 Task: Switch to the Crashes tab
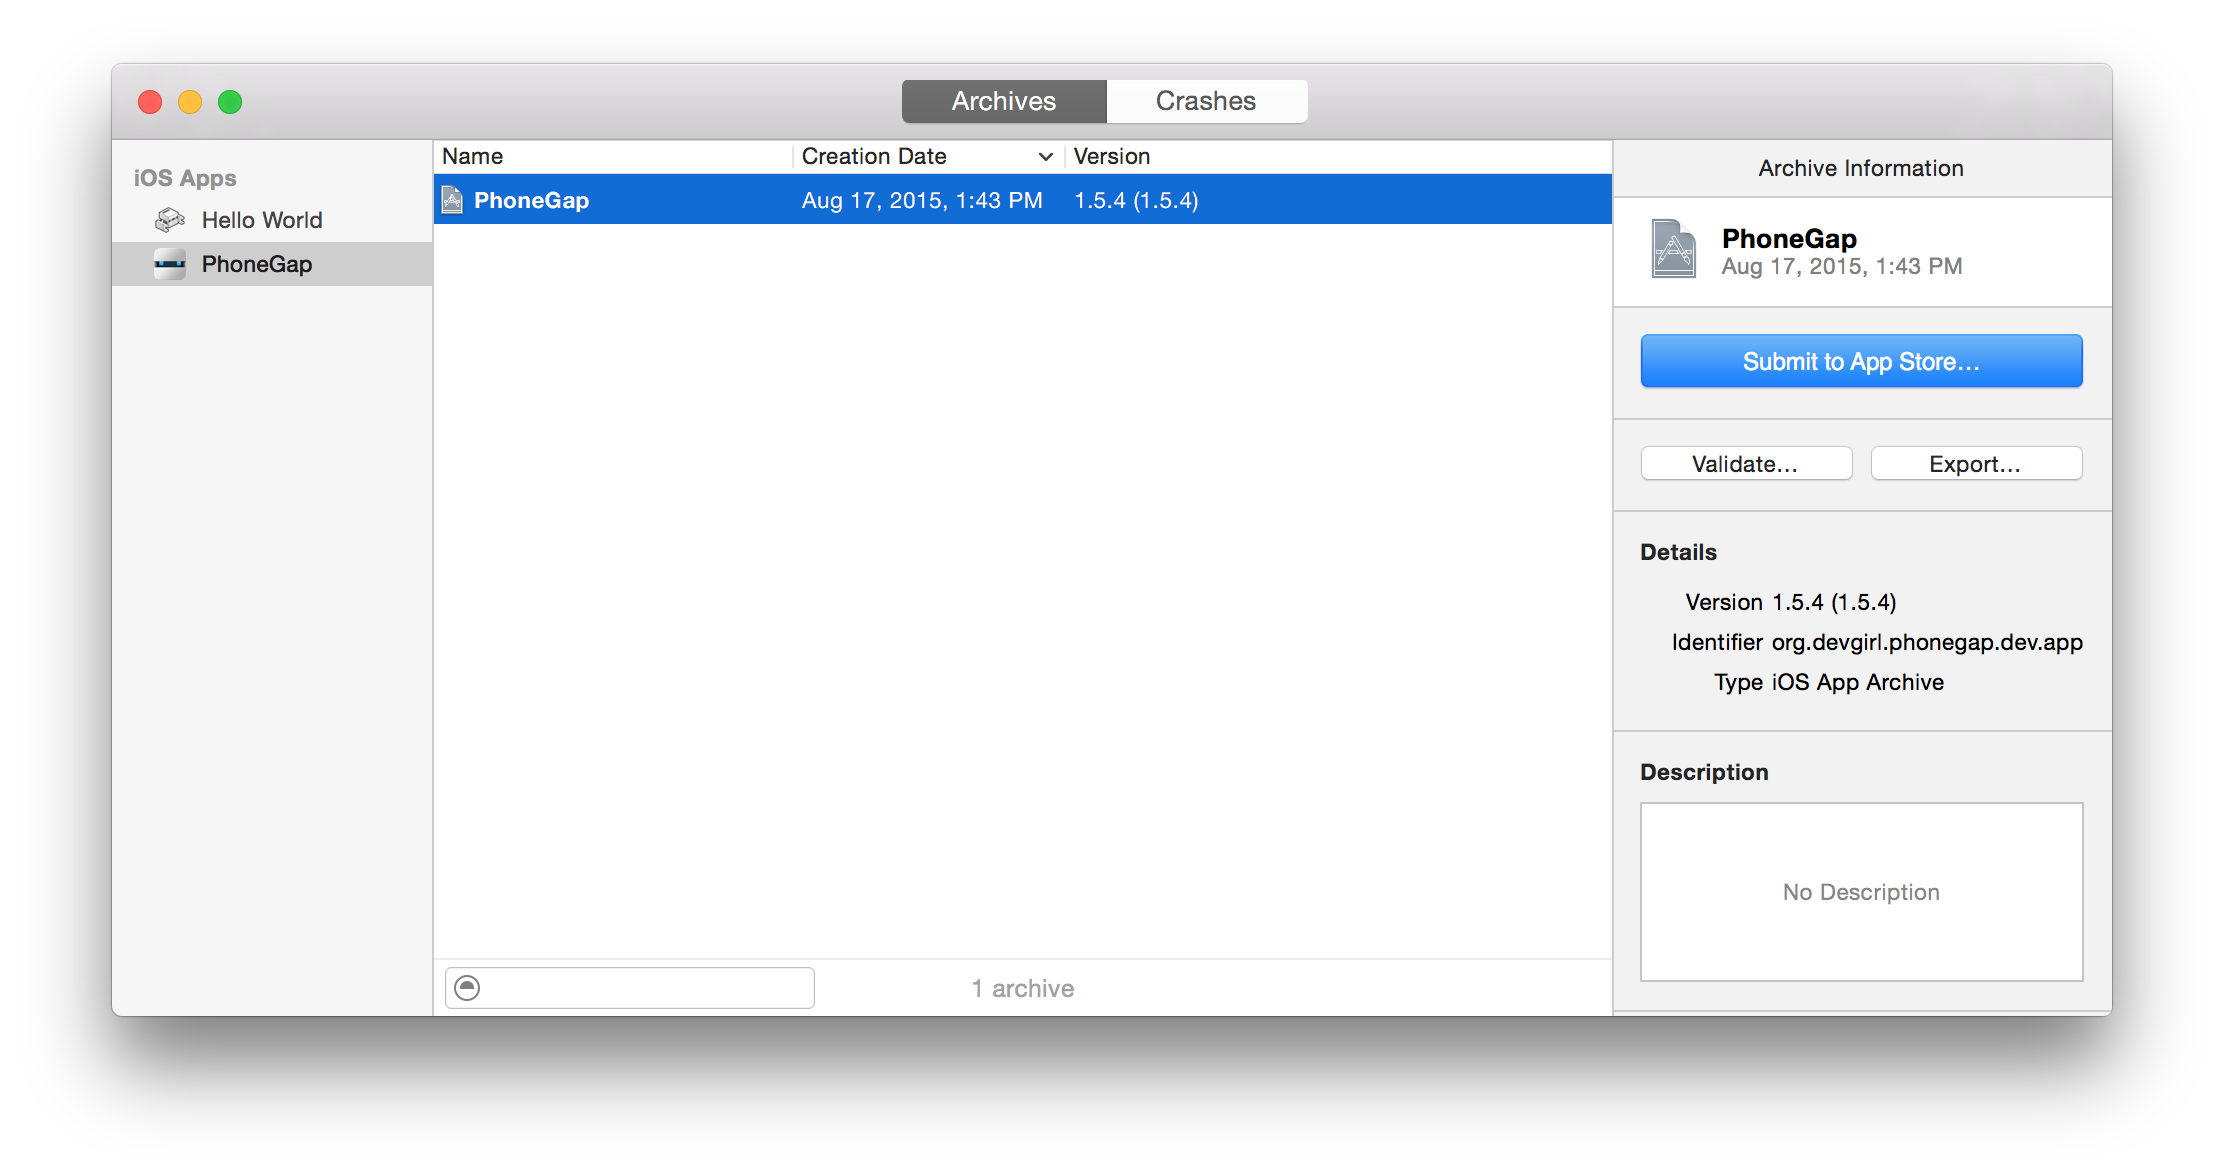point(1206,101)
